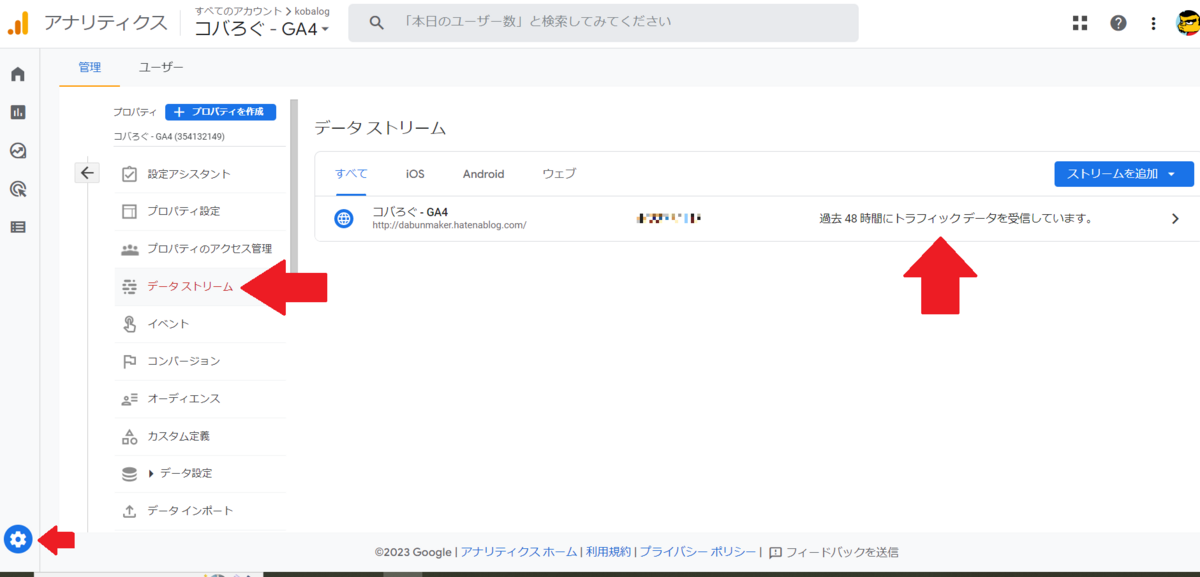
Task: Click the コンバージョン flag icon
Action: [x=129, y=361]
